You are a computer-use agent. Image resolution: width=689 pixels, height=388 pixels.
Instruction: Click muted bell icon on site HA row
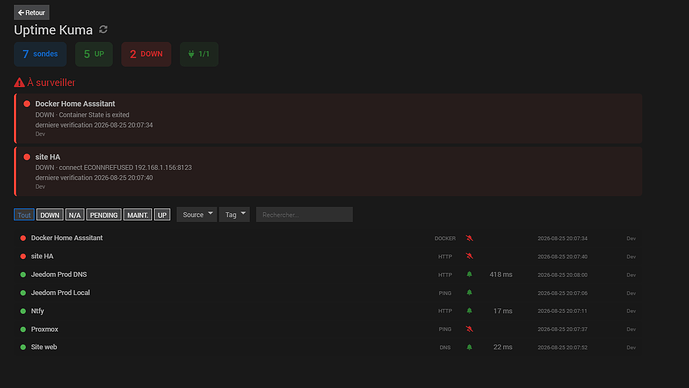click(469, 256)
